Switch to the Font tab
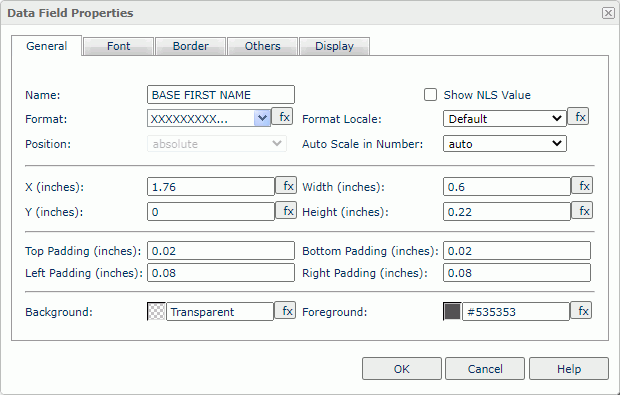This screenshot has height=395, width=620. pyautogui.click(x=118, y=46)
